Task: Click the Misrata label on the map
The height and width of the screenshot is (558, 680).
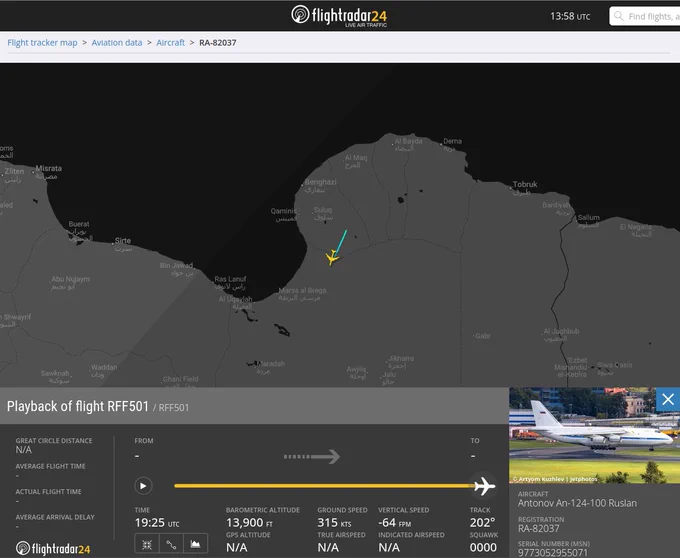Action: (x=48, y=168)
